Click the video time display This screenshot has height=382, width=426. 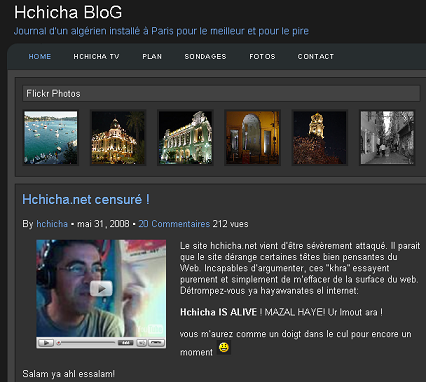point(126,342)
